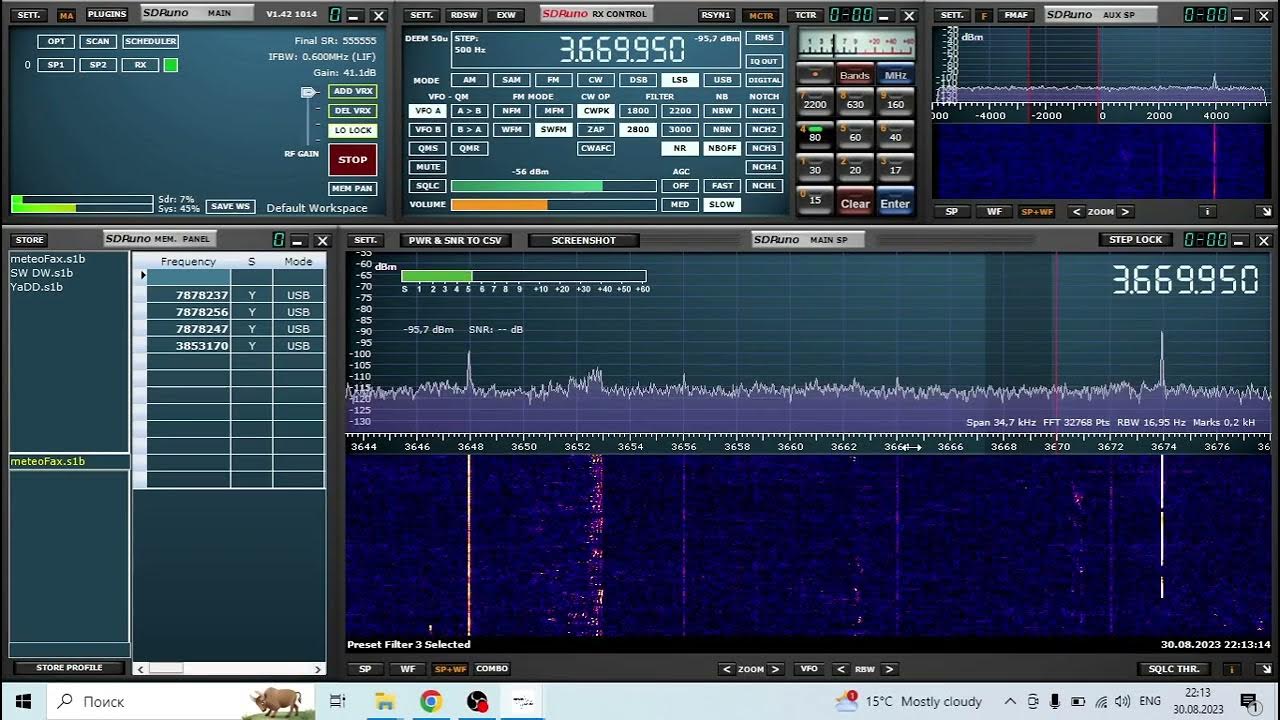Toggle LO LOCK in Main panel
The image size is (1280, 720).
coord(353,130)
